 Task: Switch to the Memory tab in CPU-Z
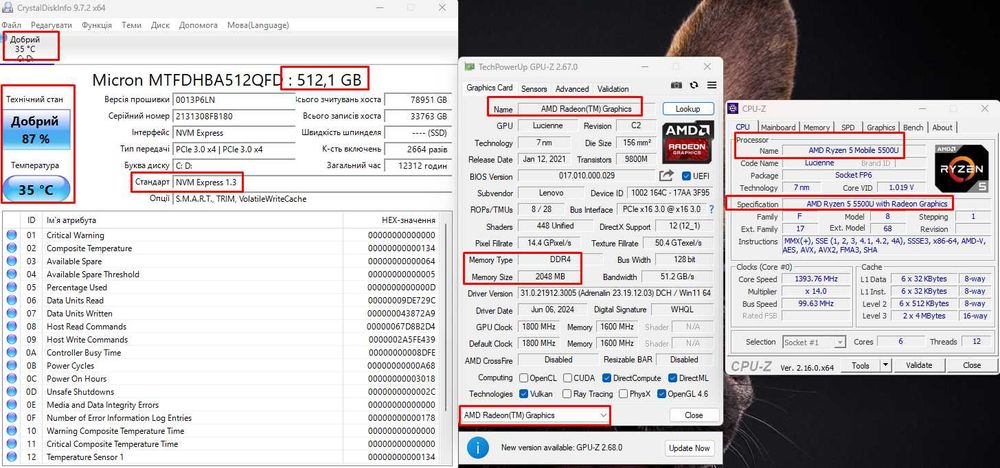click(816, 128)
